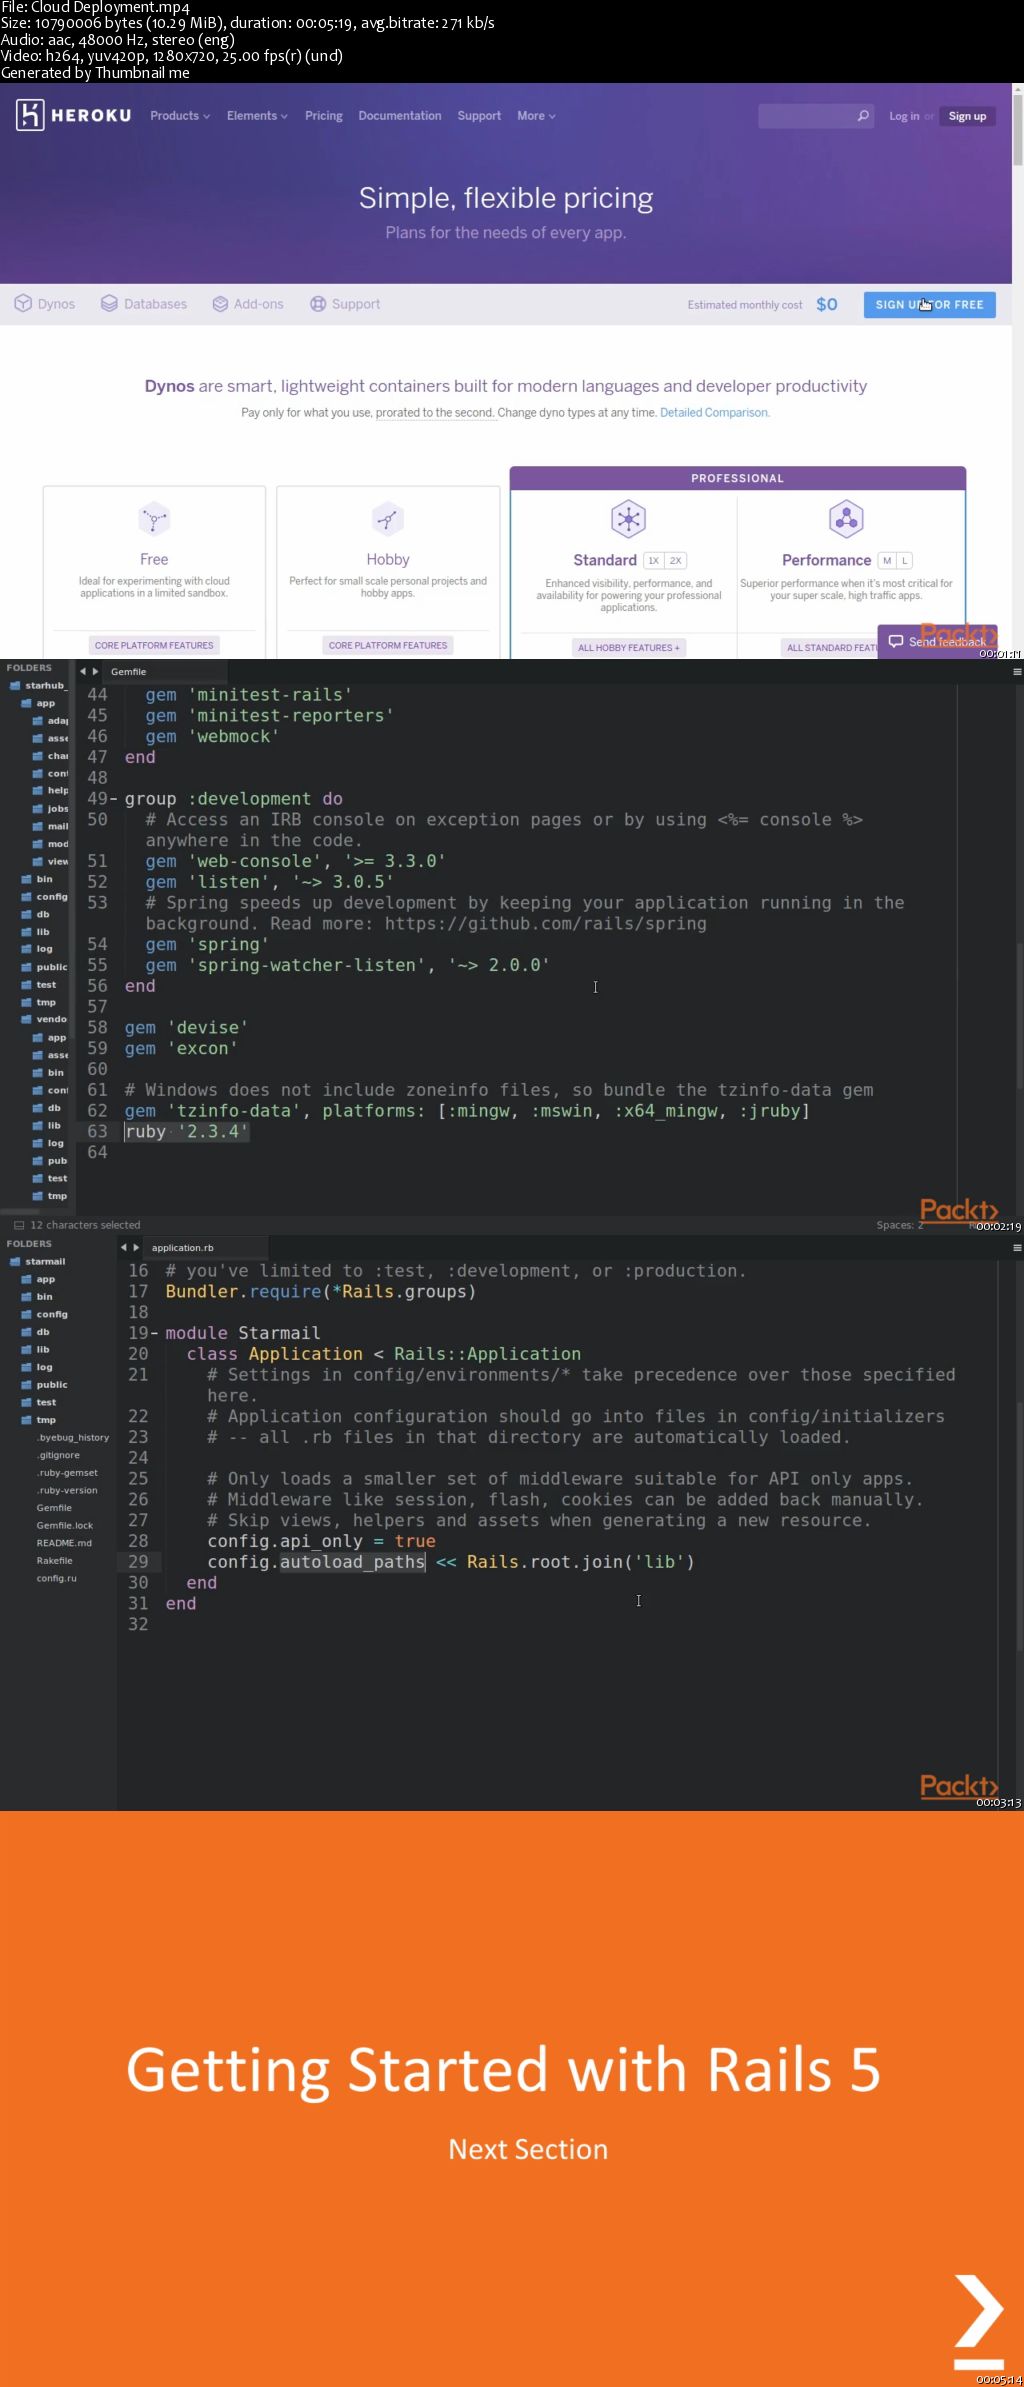This screenshot has height=2387, width=1024.
Task: Select the M Performance dyno size
Action: pos(887,561)
